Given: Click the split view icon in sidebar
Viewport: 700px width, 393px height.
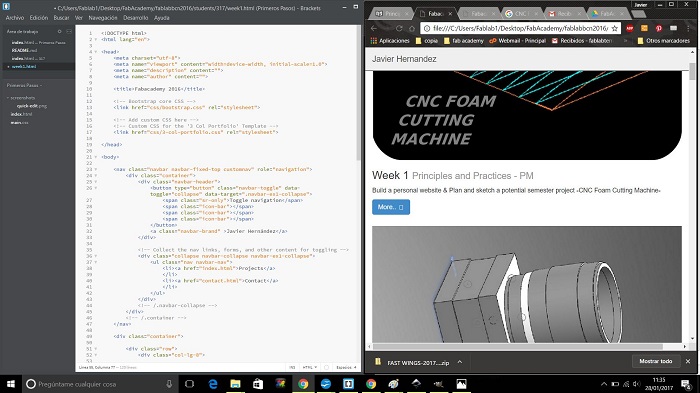Looking at the screenshot, I should coord(69,32).
